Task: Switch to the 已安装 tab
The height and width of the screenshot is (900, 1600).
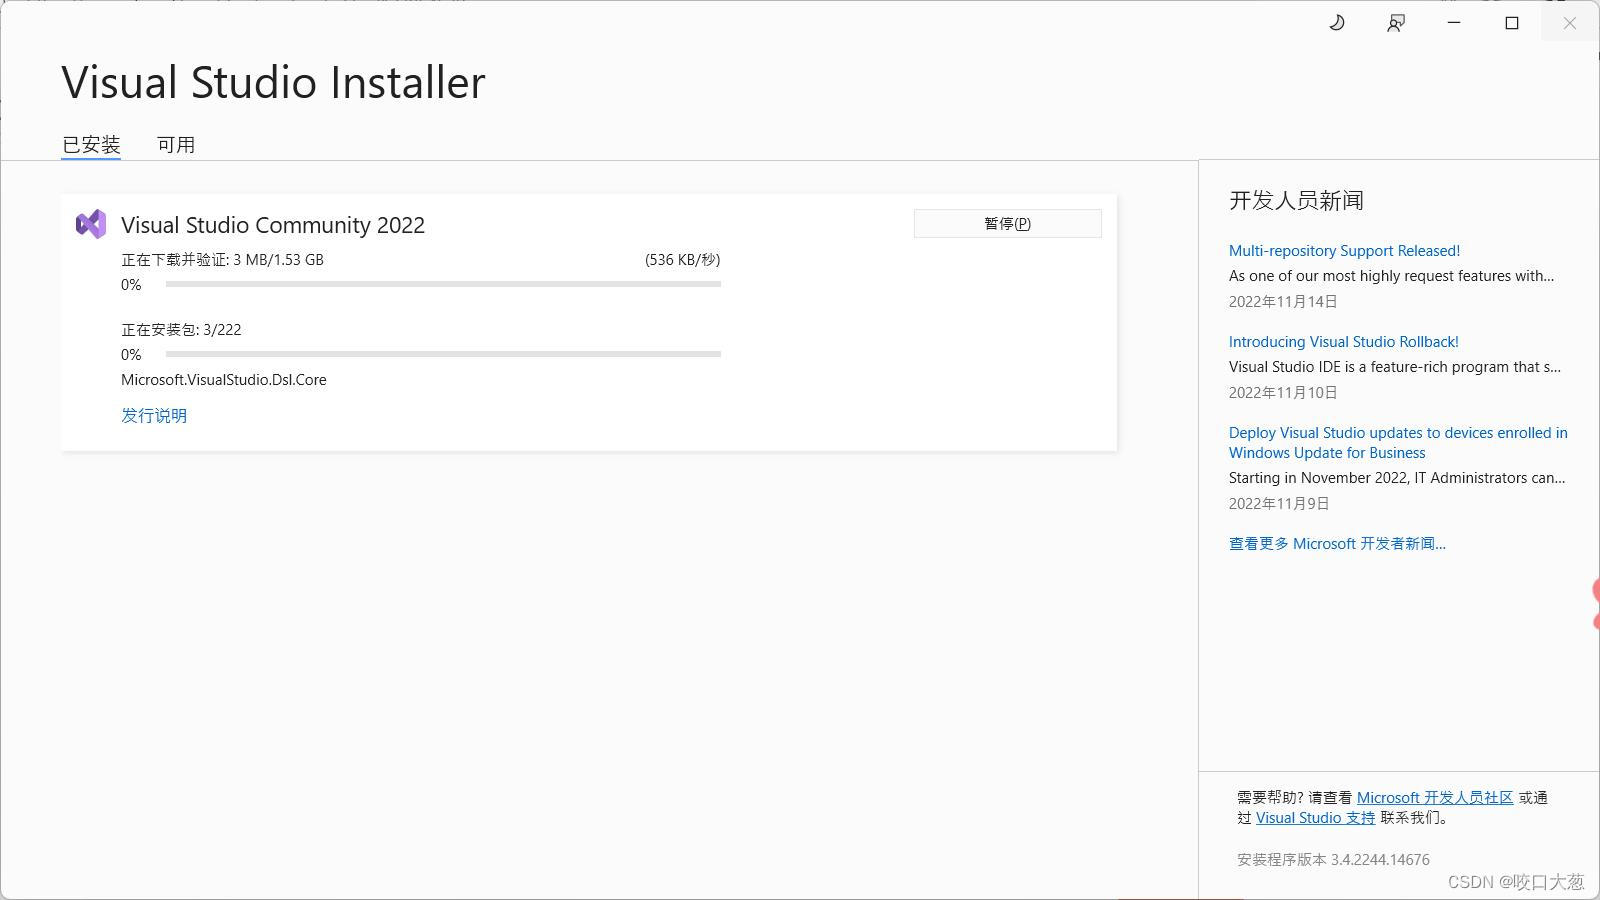Action: pos(91,145)
